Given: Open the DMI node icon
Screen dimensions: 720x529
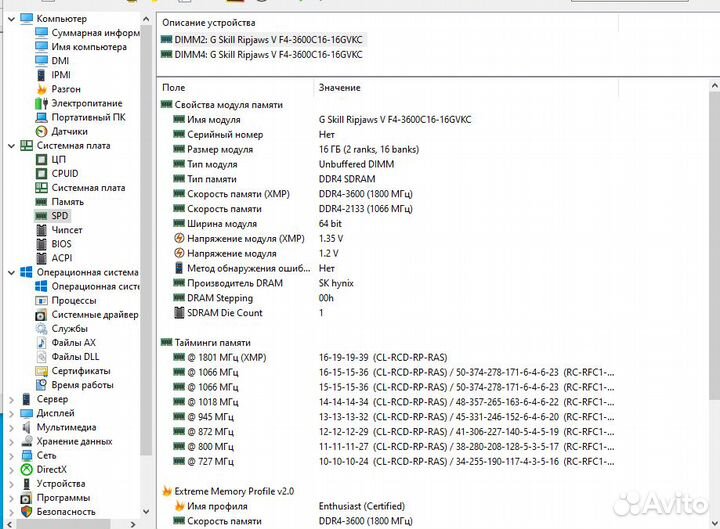Looking at the screenshot, I should click(41, 61).
